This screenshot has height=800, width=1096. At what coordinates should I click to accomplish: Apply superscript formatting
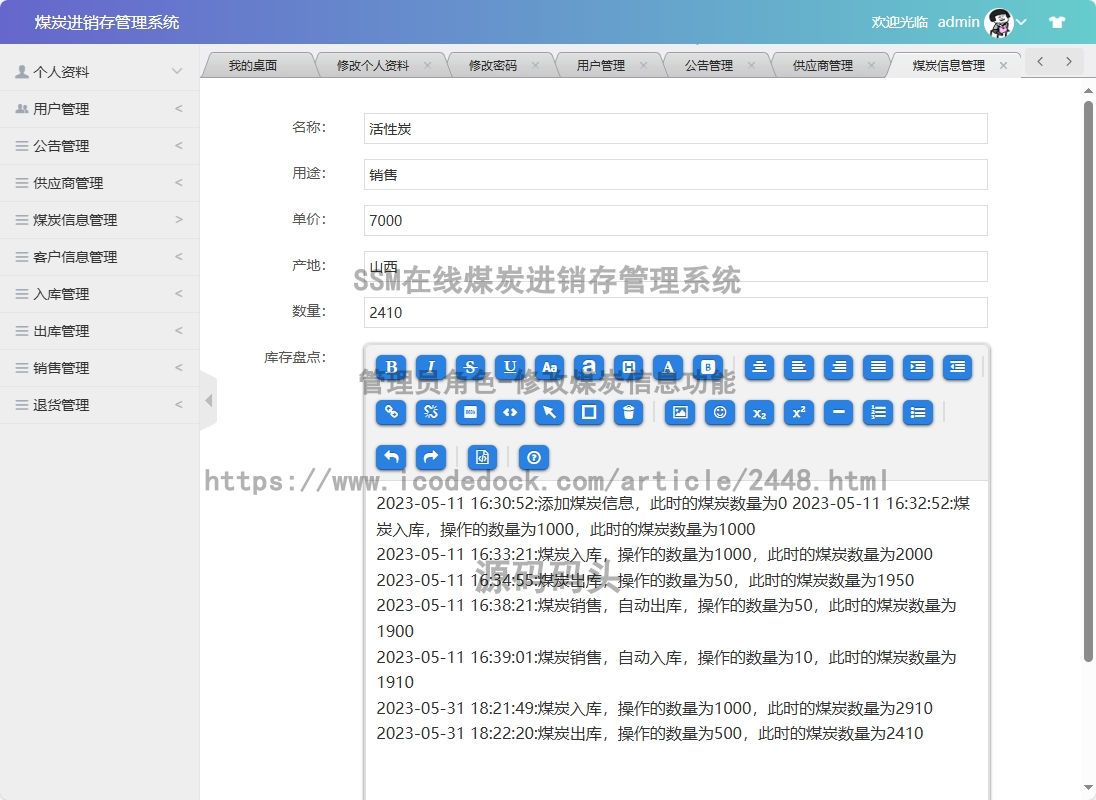799,412
